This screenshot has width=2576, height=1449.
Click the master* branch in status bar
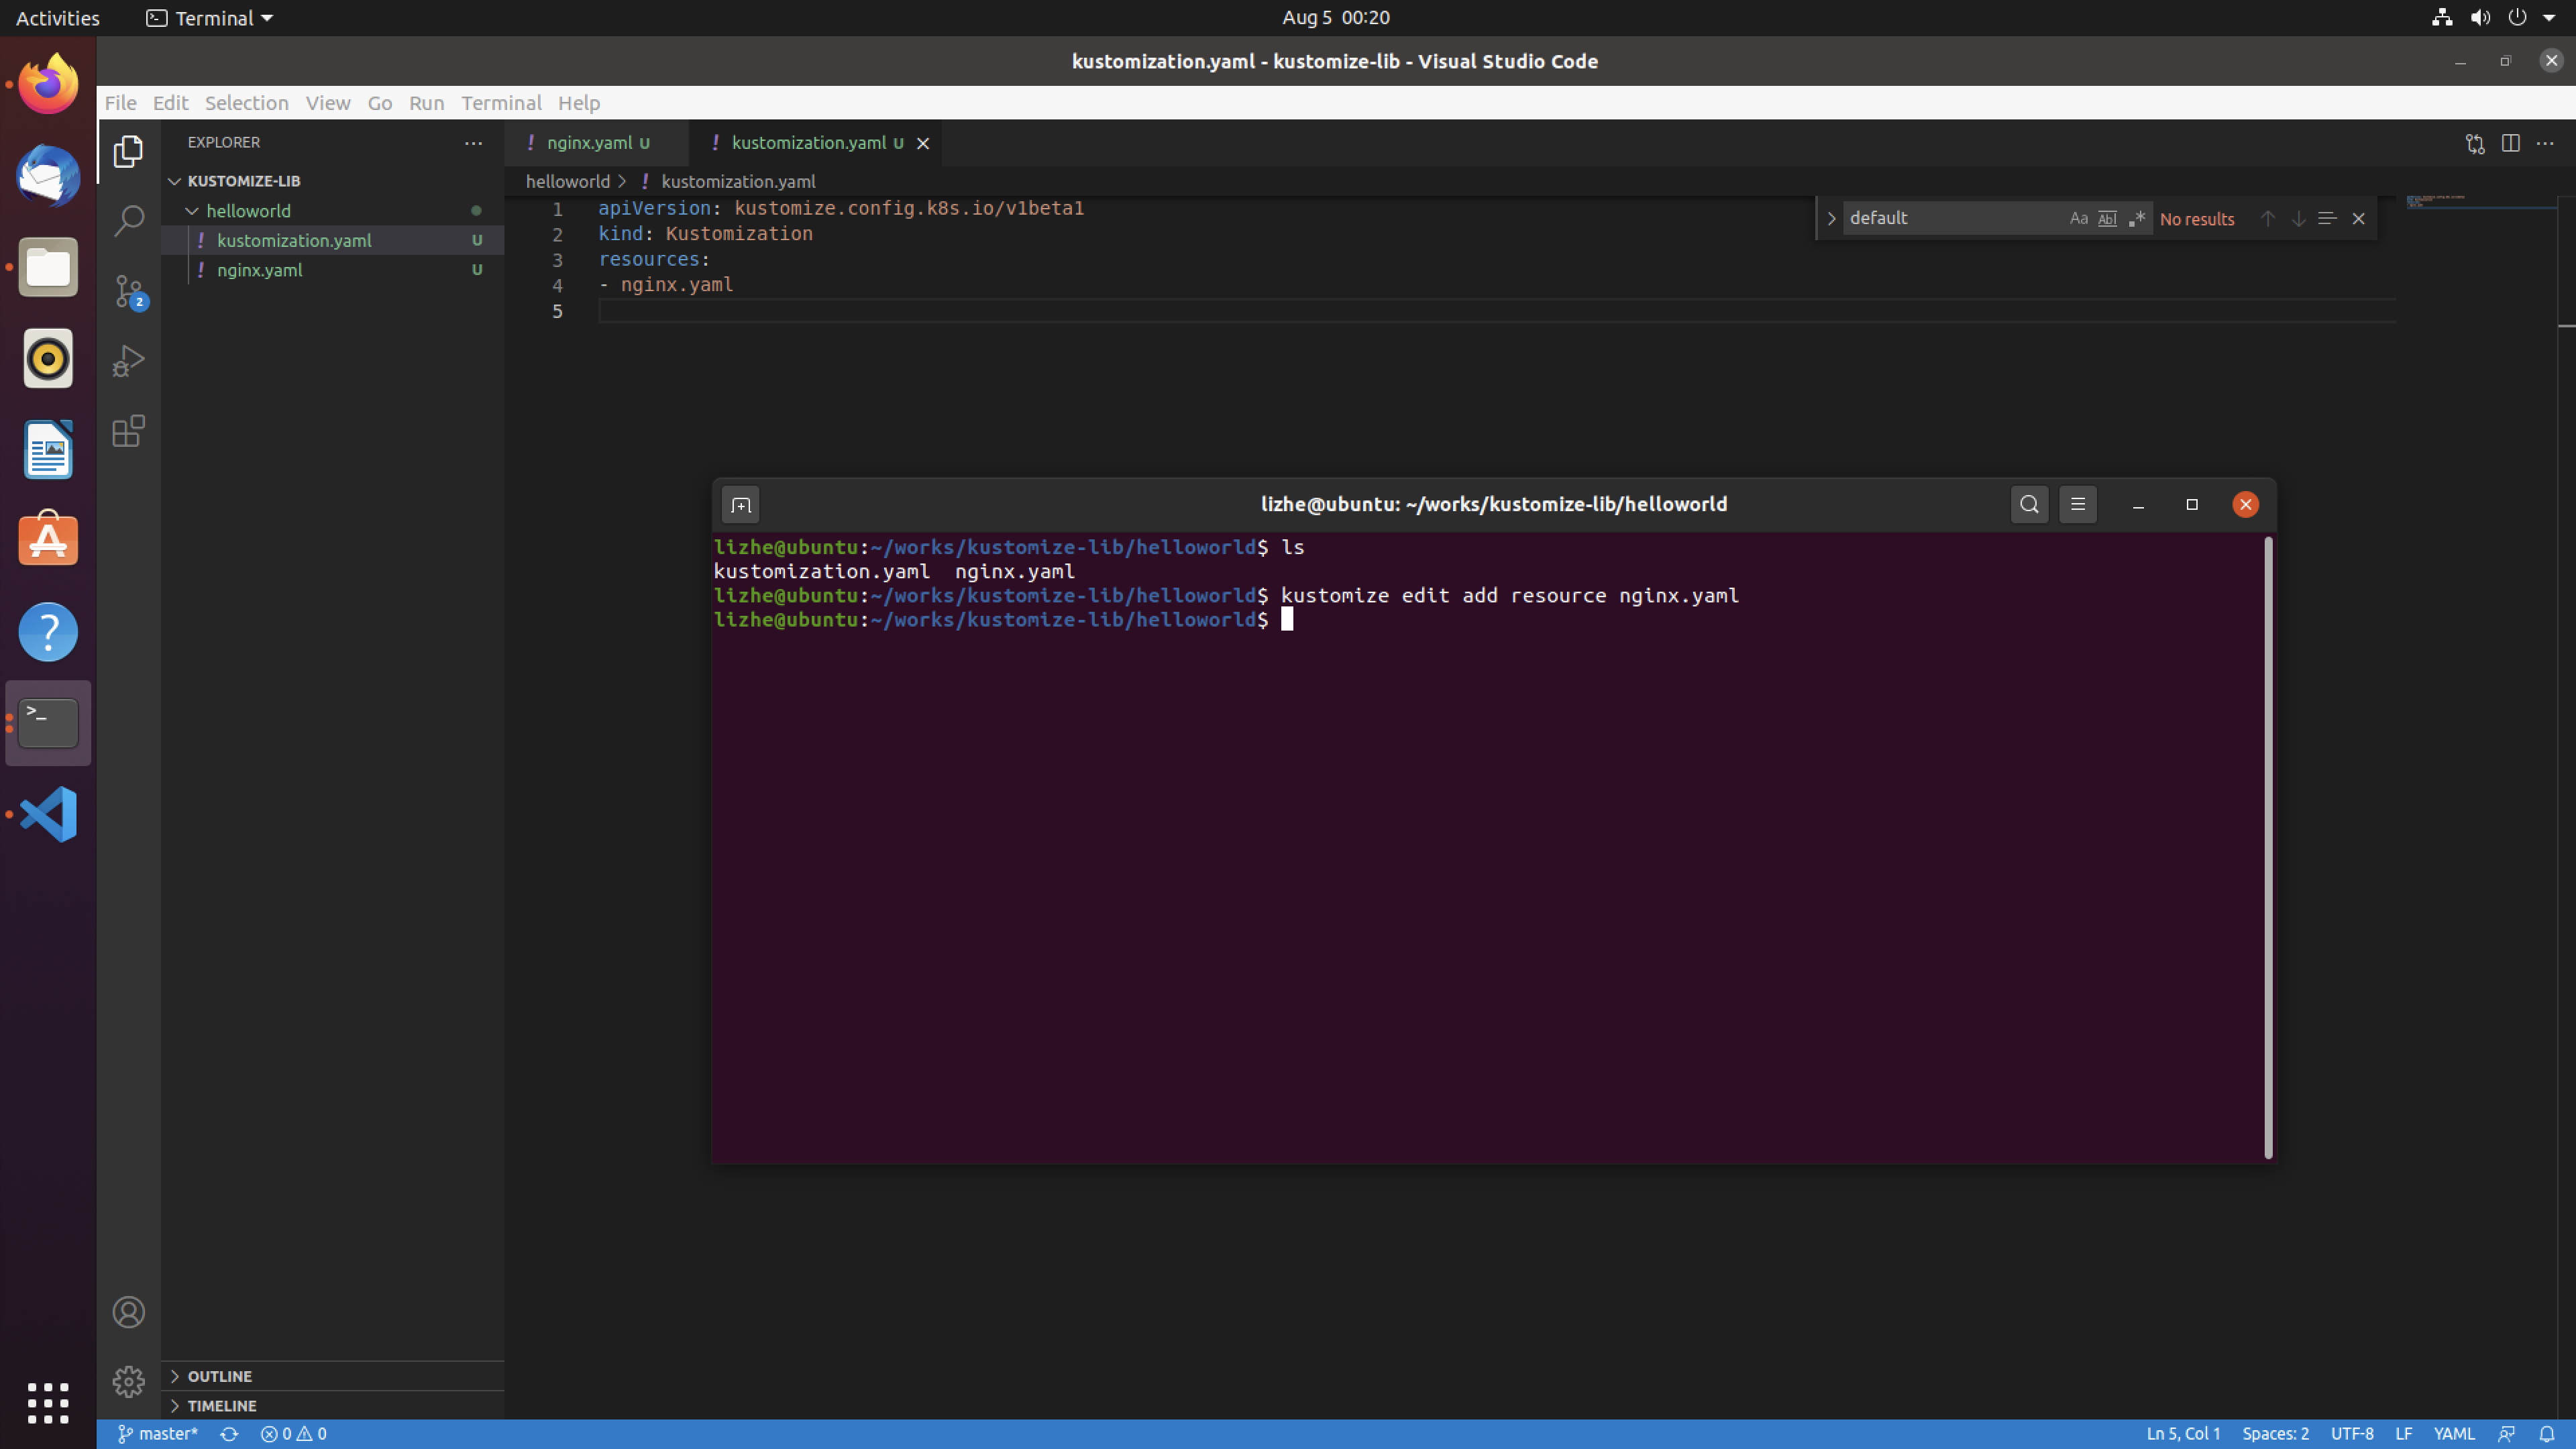pyautogui.click(x=159, y=1434)
